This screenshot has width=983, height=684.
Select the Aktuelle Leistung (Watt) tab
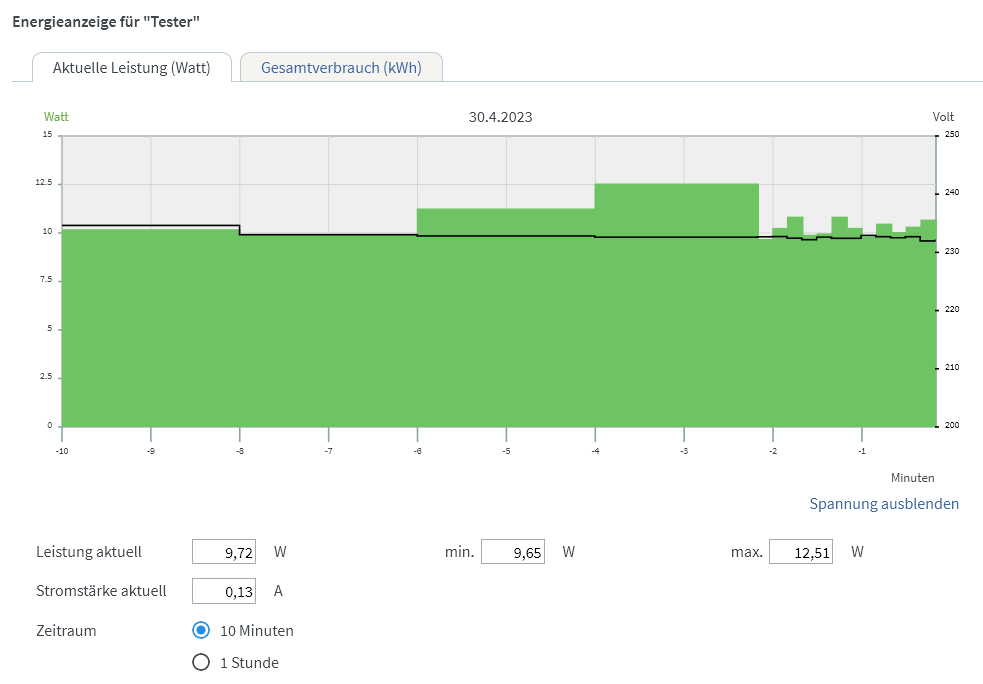click(132, 68)
